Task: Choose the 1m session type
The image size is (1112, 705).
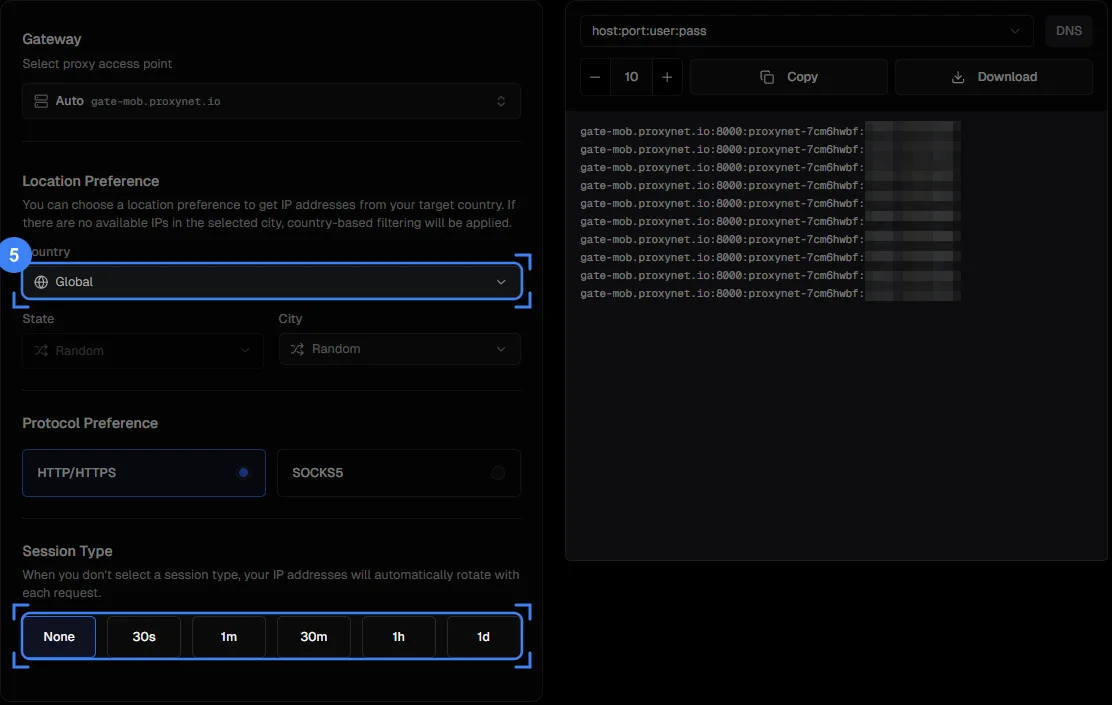Action: (x=228, y=637)
